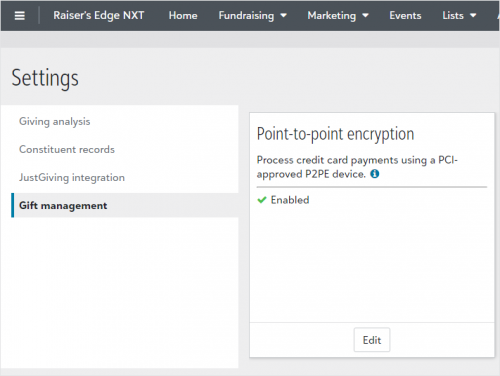This screenshot has width=500, height=376.
Task: Click the Edit button for encryption
Action: point(372,340)
